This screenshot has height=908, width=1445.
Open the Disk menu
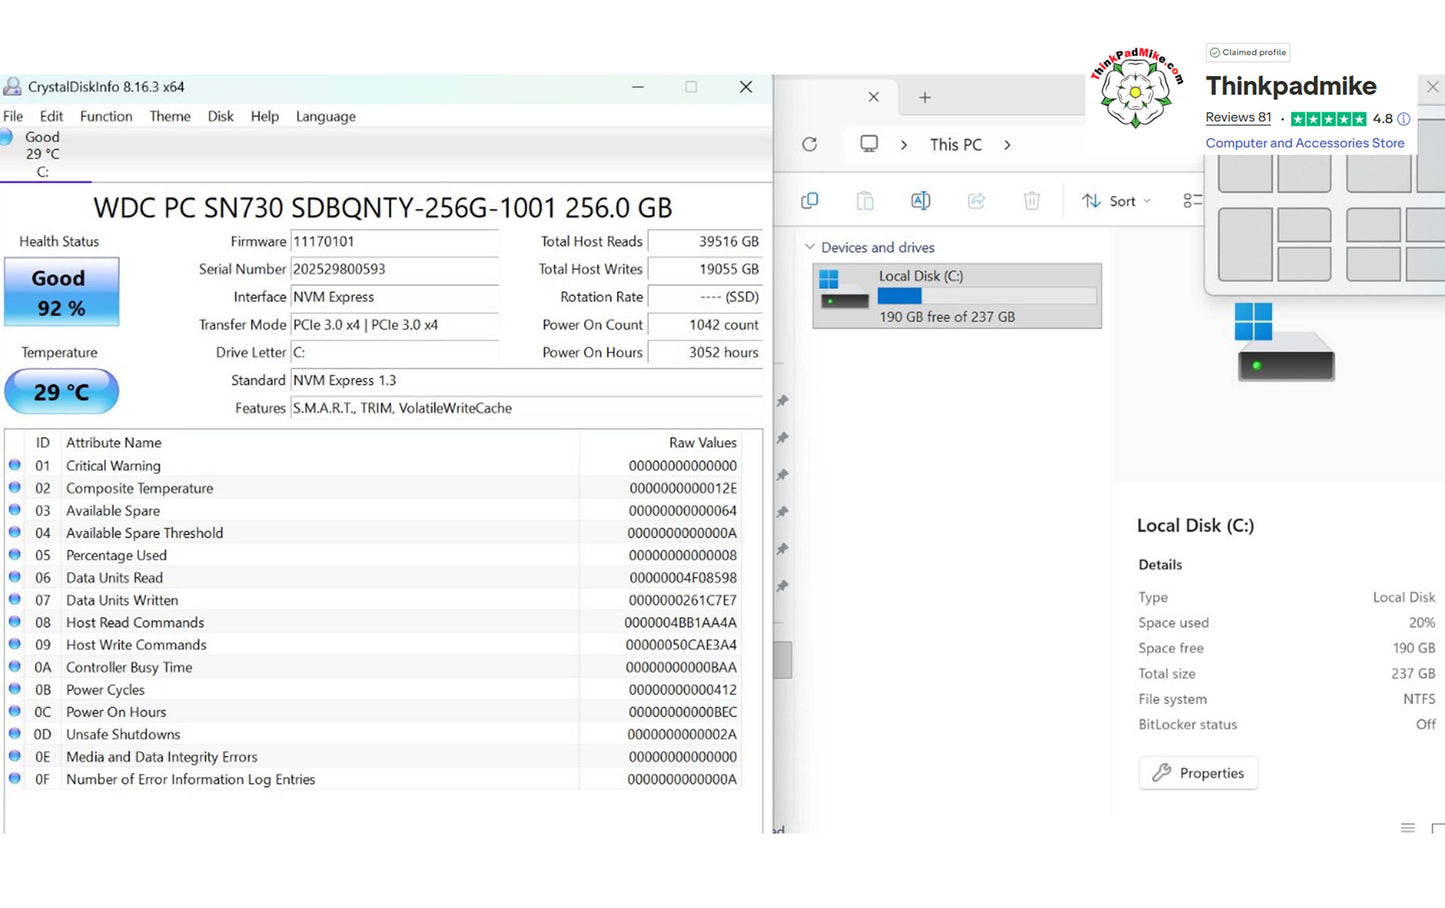tap(221, 116)
